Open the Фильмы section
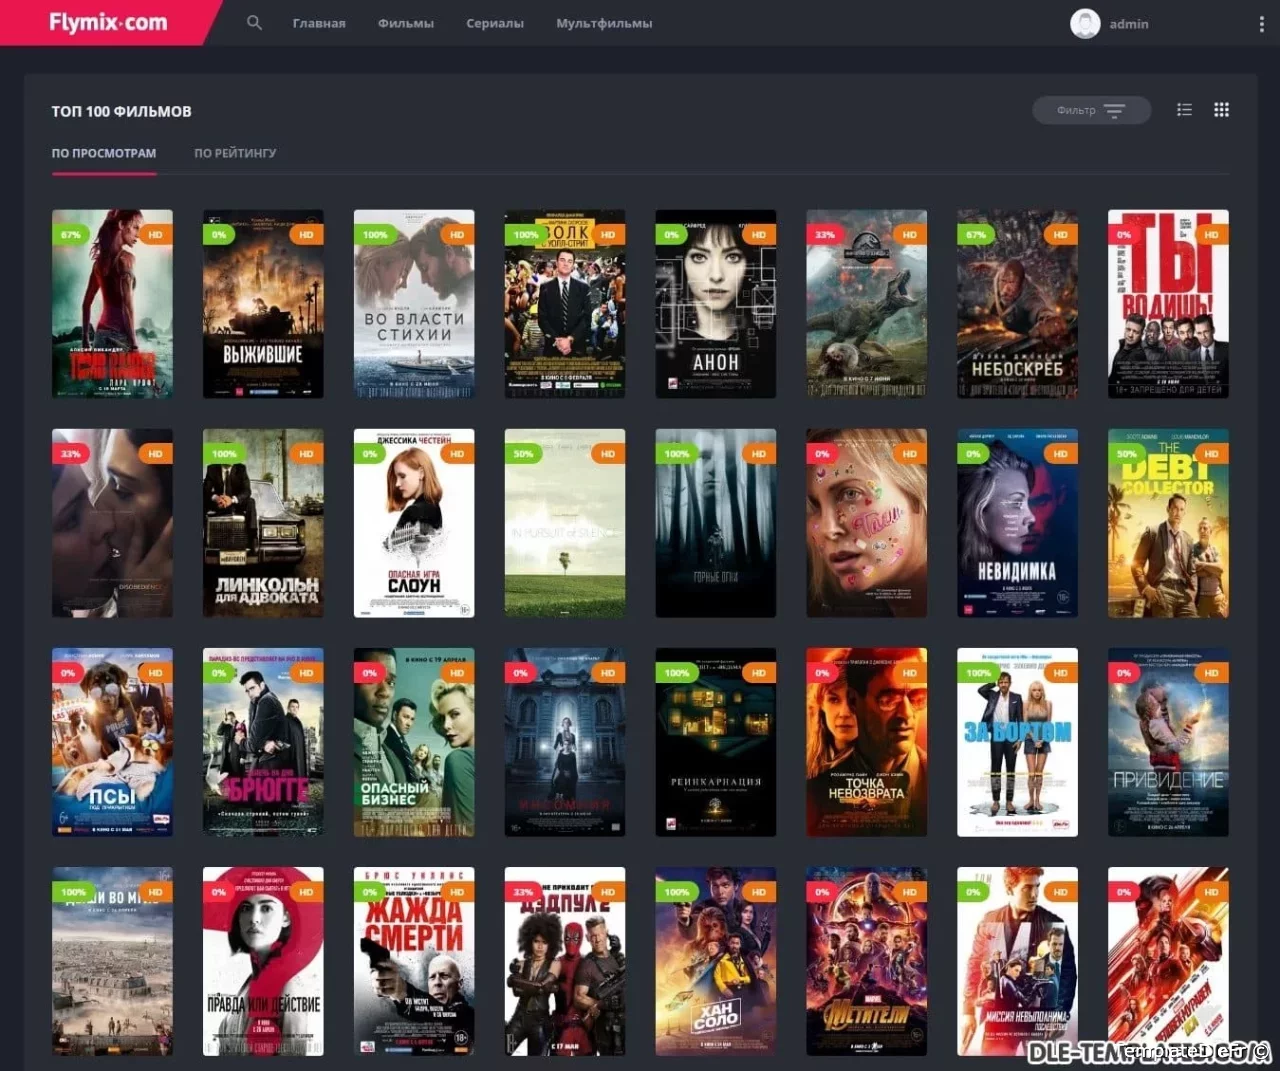Viewport: 1280px width, 1071px height. 405,23
